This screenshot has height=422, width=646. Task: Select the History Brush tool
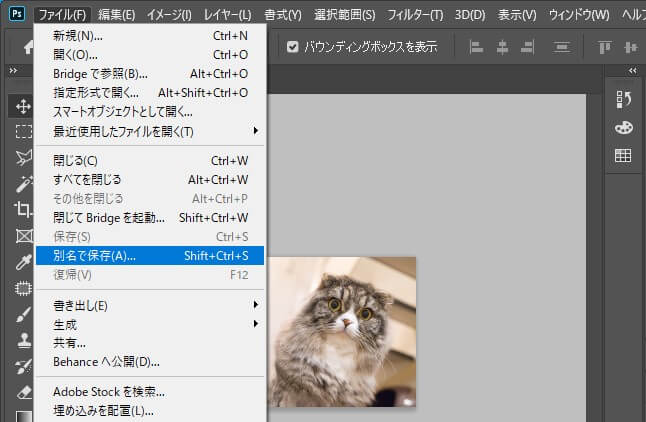point(23,366)
